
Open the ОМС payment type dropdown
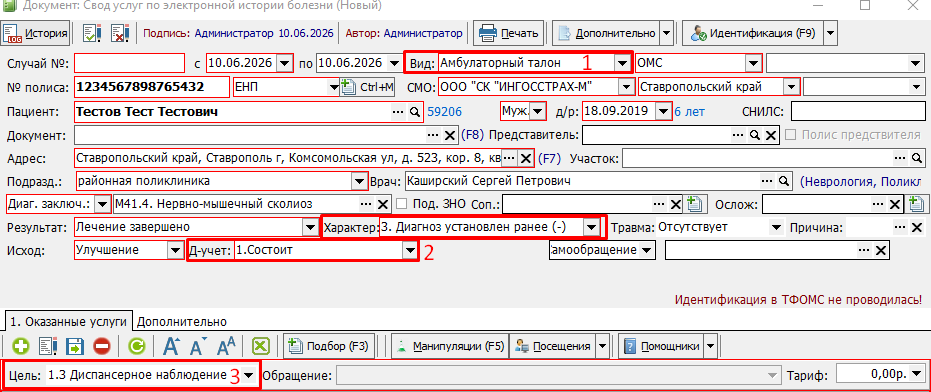[x=753, y=62]
